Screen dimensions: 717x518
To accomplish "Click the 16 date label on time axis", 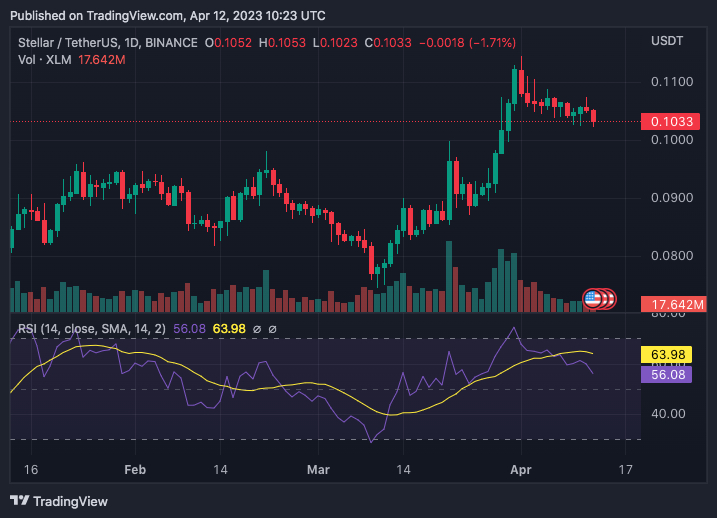I will click(31, 470).
